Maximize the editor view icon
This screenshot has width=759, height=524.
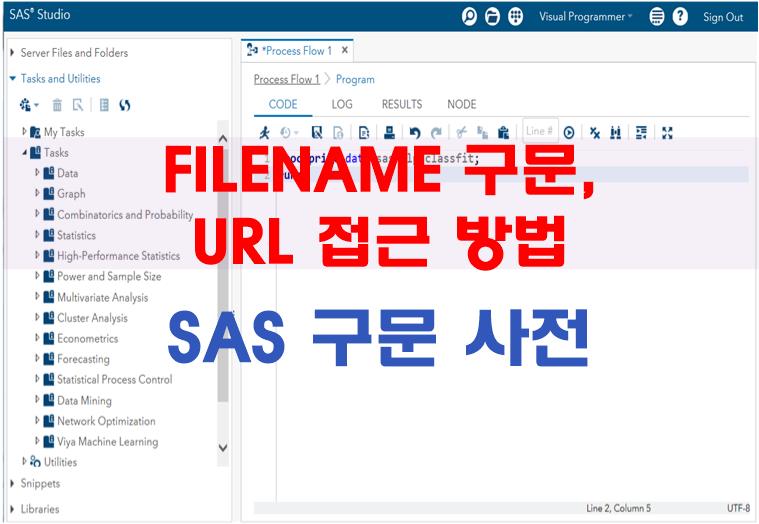click(x=668, y=132)
